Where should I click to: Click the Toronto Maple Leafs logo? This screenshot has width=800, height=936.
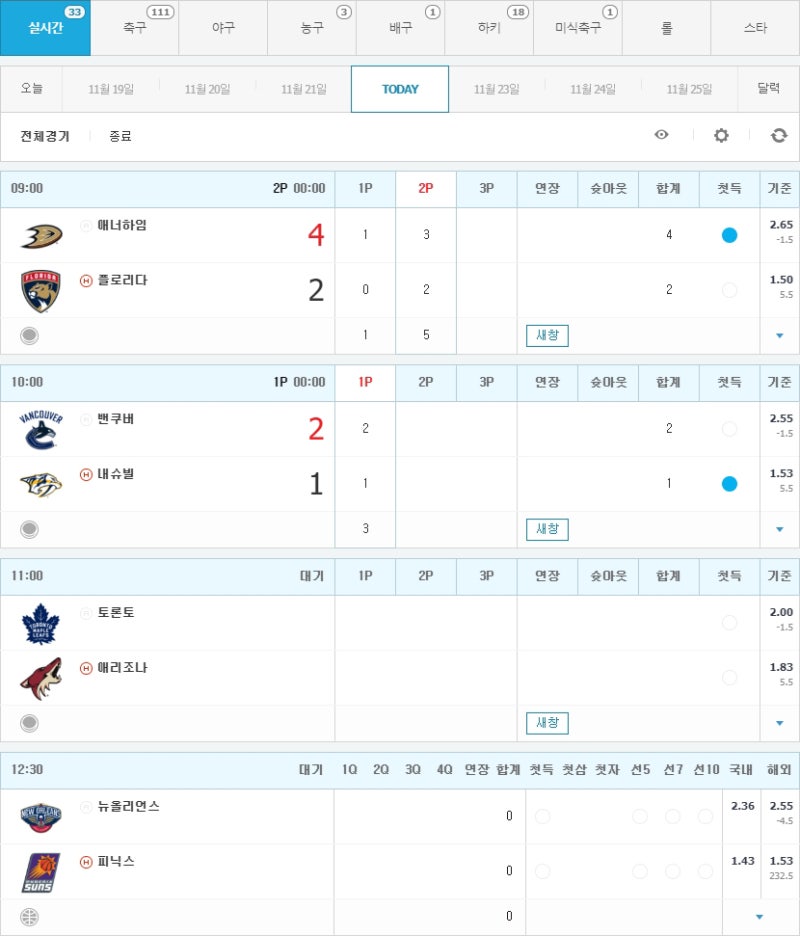(41, 623)
